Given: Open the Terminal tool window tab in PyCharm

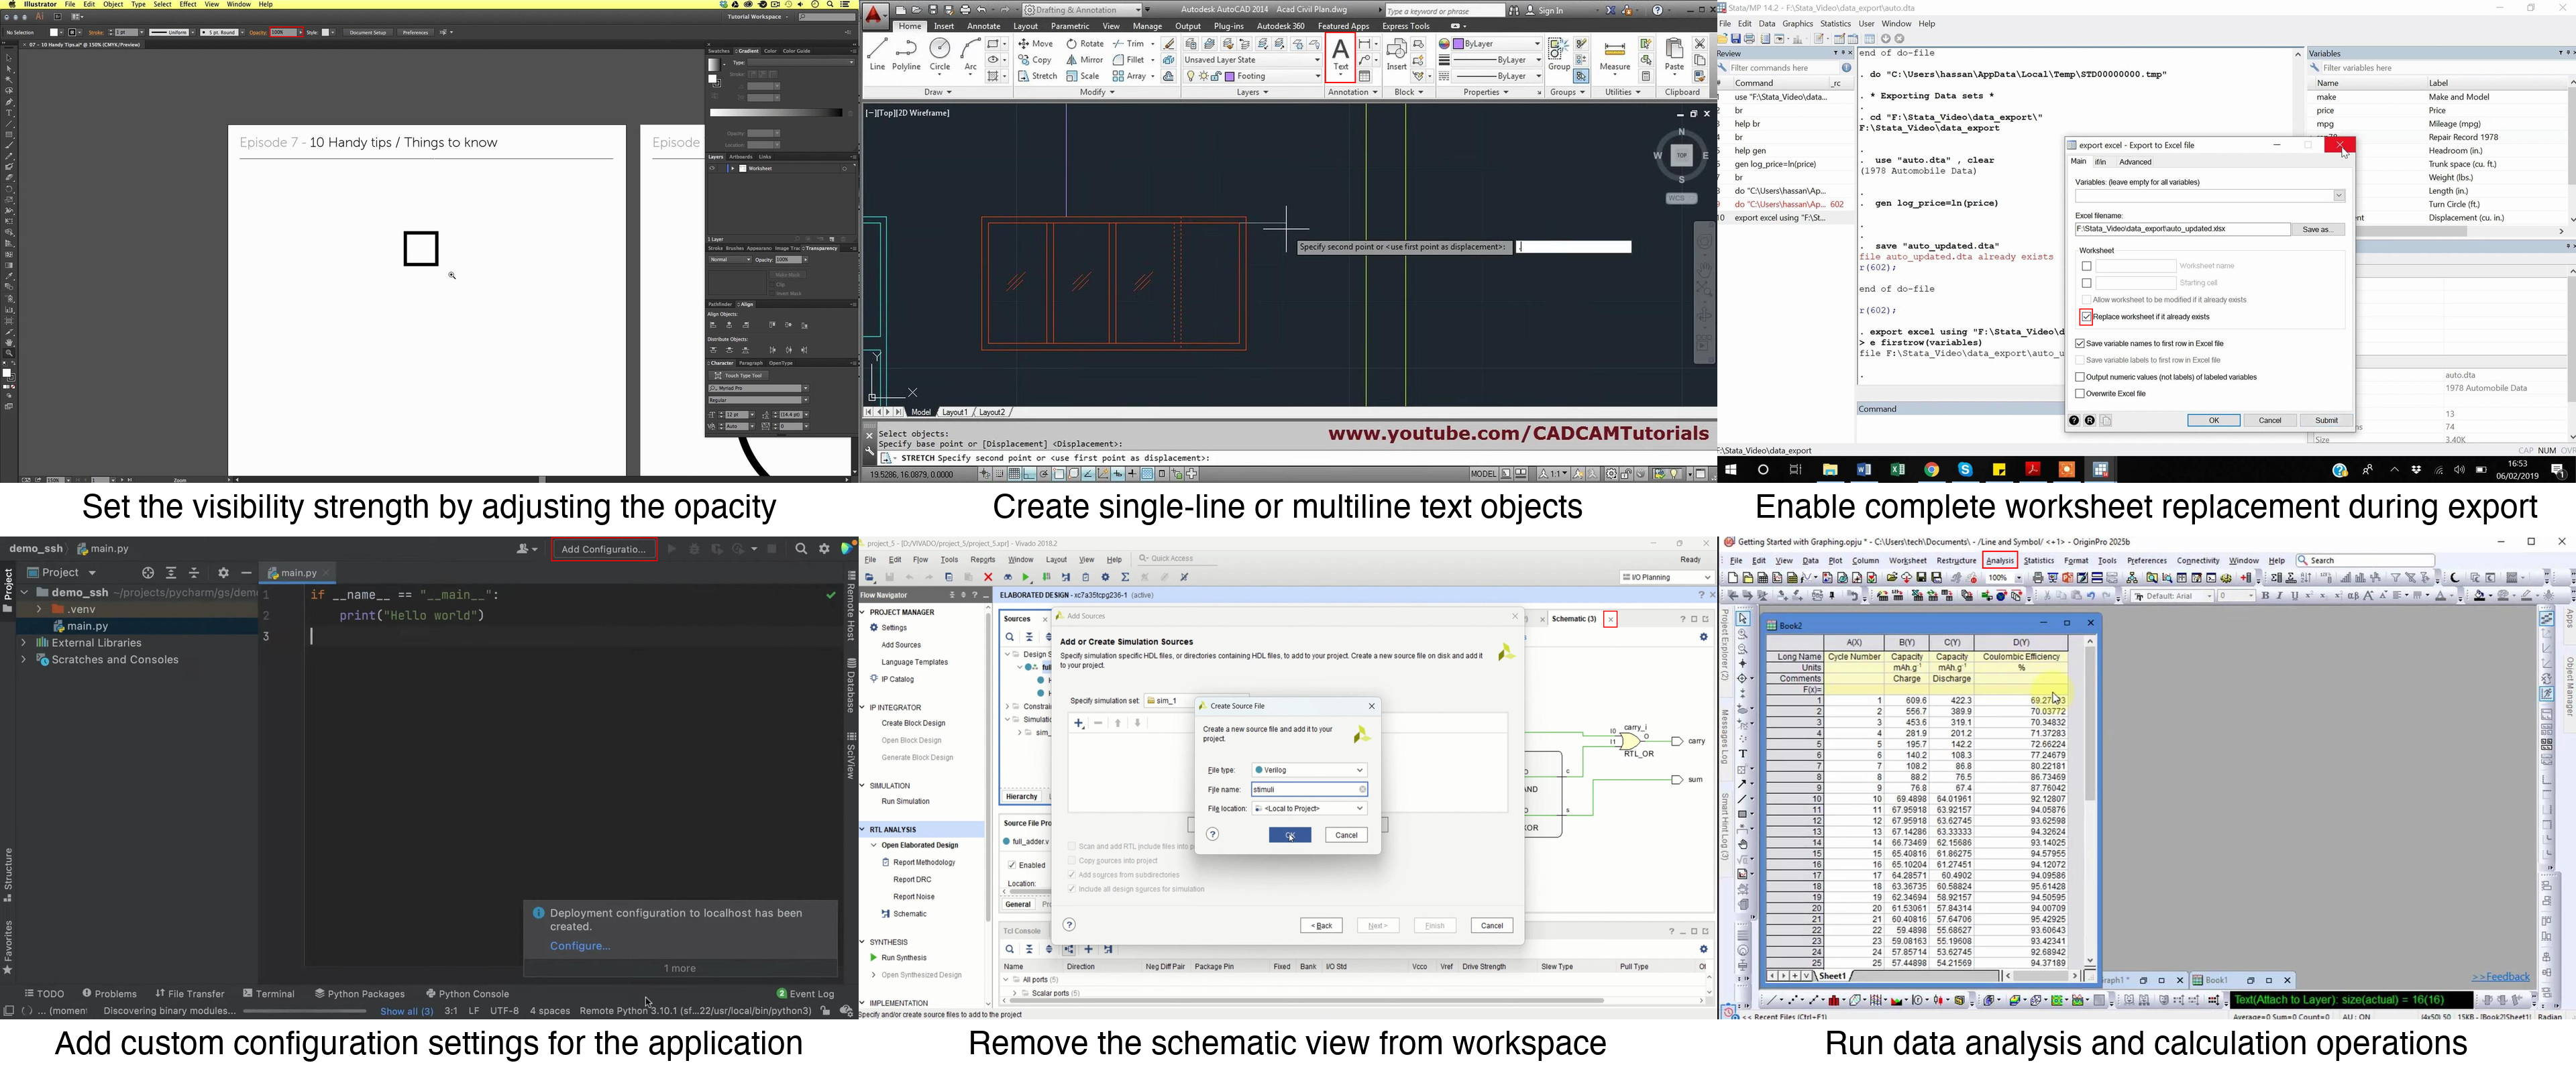Looking at the screenshot, I should [x=269, y=994].
